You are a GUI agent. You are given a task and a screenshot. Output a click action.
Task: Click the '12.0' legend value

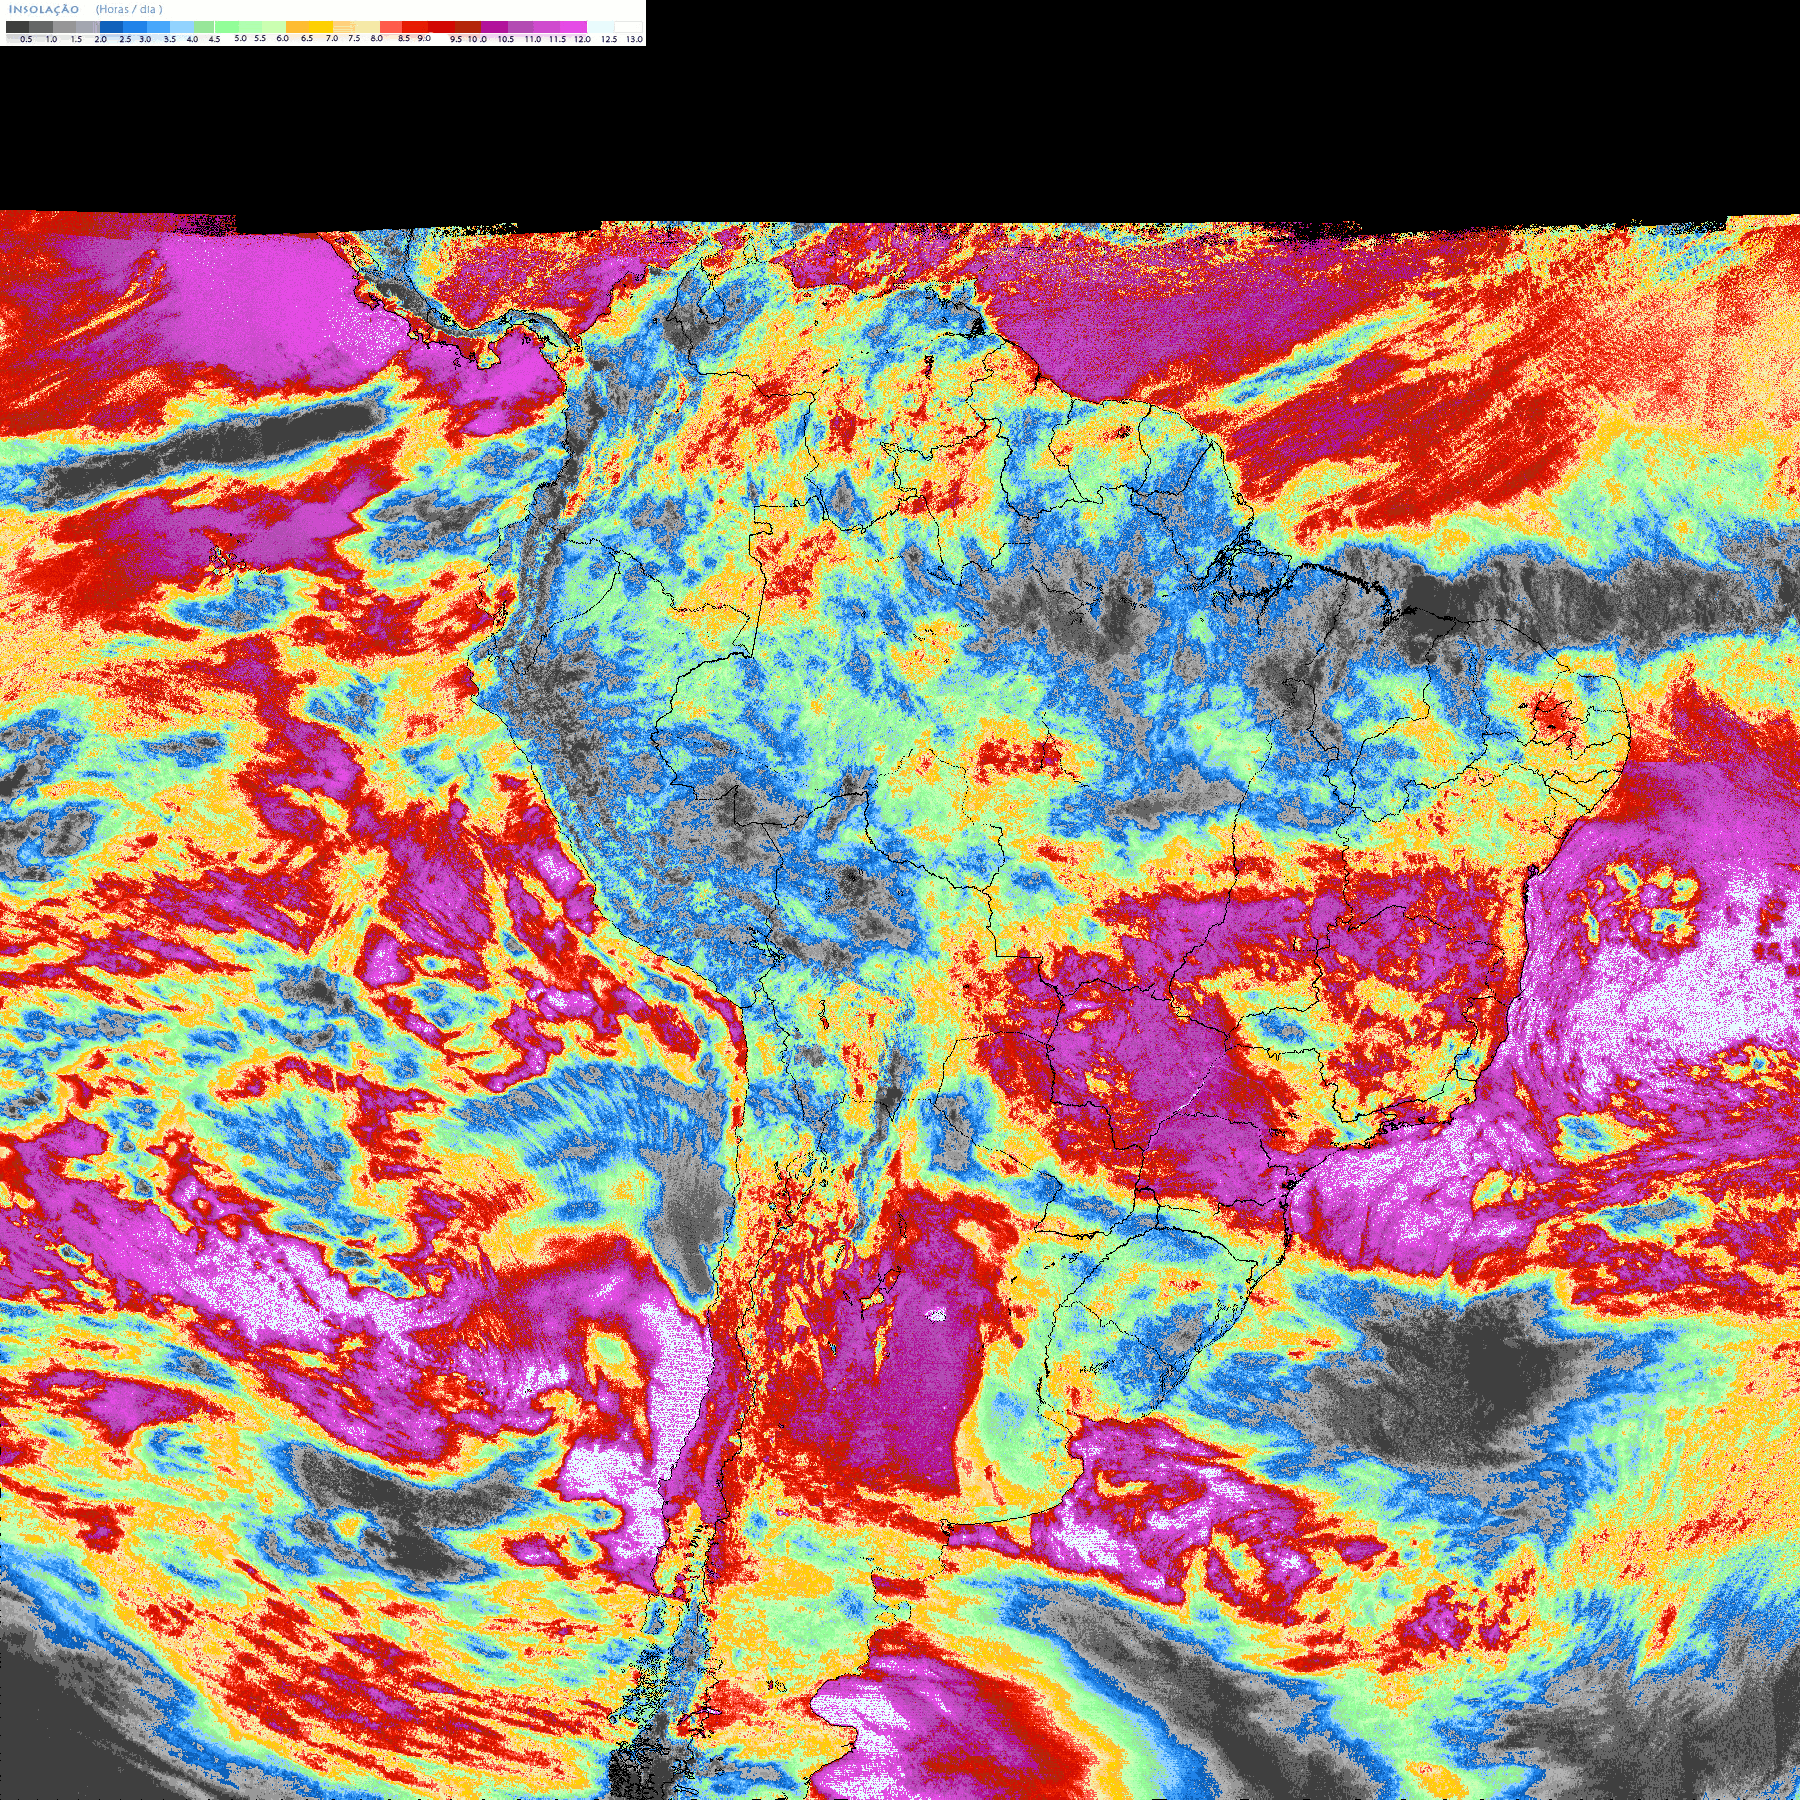[583, 39]
